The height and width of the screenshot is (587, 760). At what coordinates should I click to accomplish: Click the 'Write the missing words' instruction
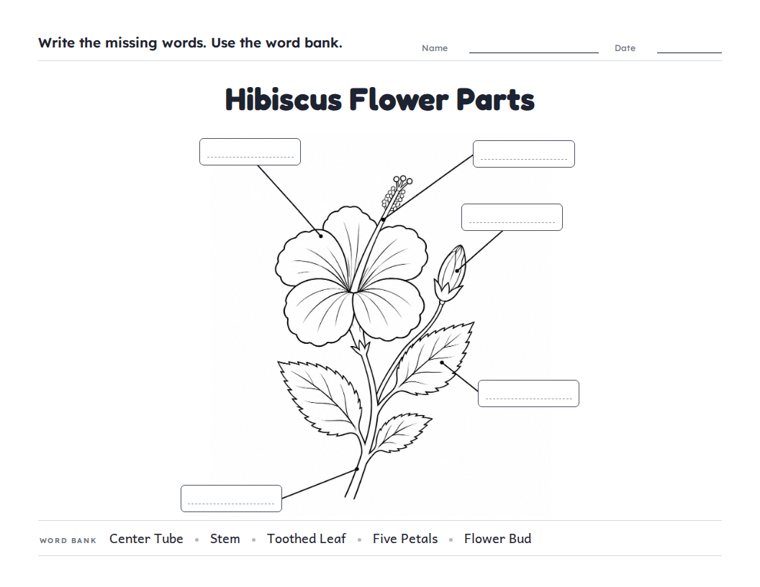(190, 43)
